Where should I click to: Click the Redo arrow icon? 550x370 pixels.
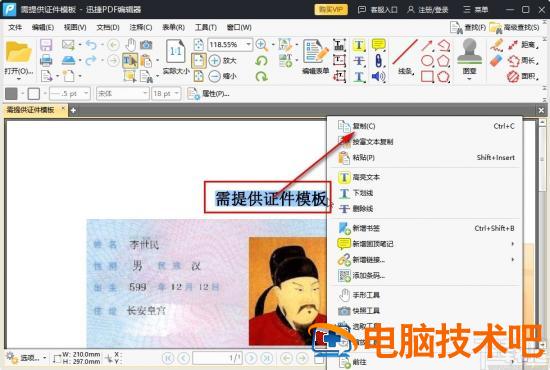click(91, 60)
